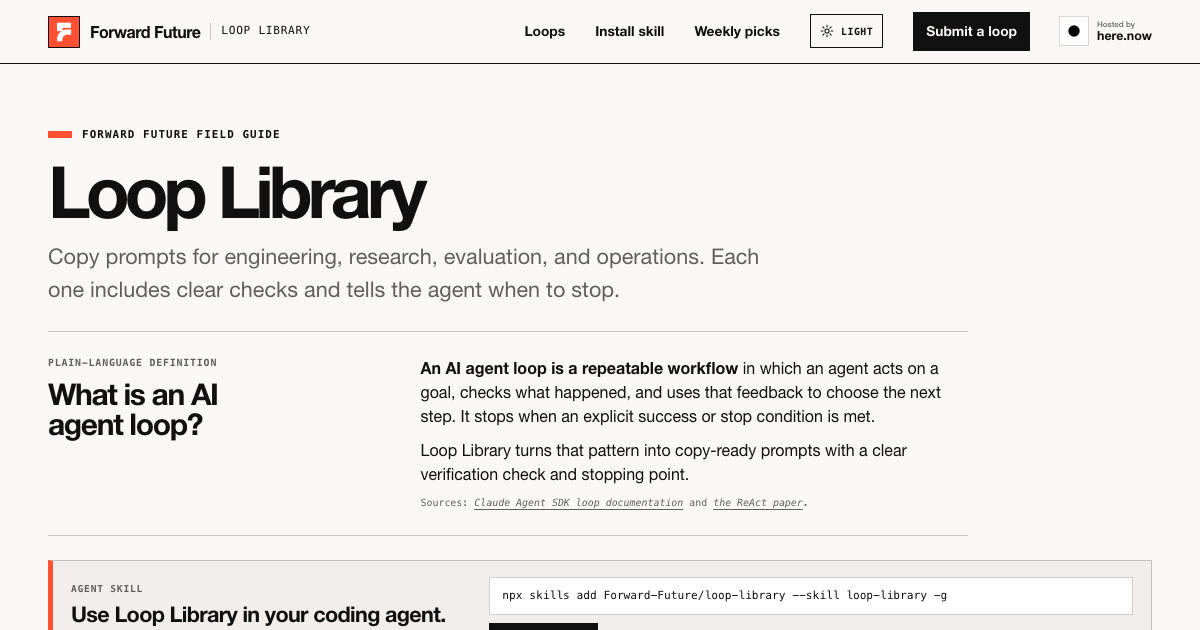Open the Hosted by here.now link

click(x=1106, y=31)
